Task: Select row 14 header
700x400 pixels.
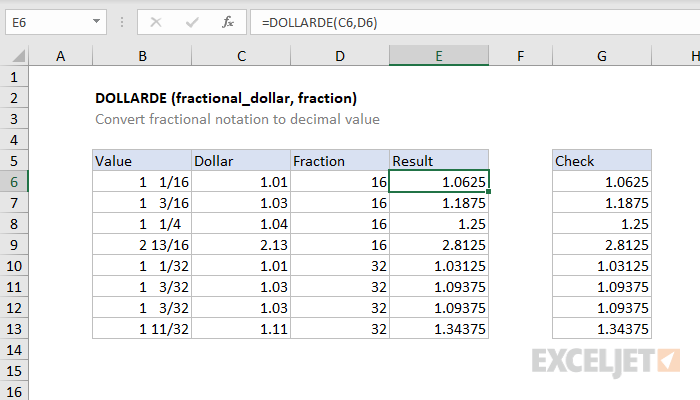Action: pyautogui.click(x=14, y=350)
